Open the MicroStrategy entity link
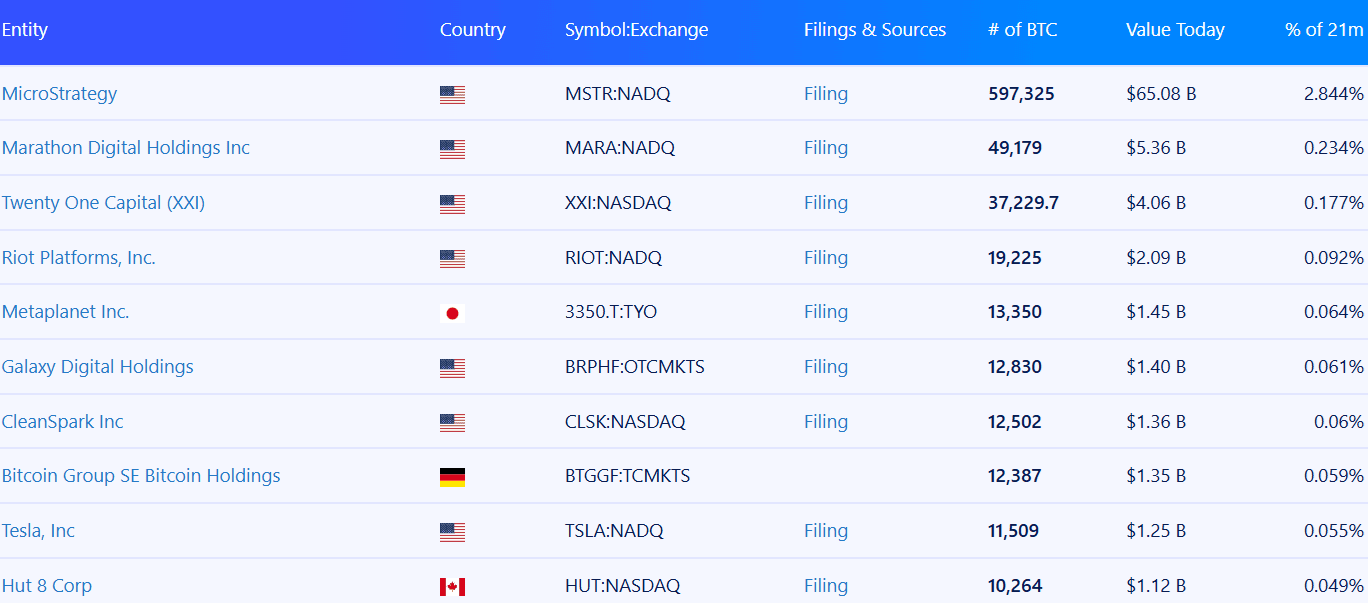The width and height of the screenshot is (1368, 603). 59,94
